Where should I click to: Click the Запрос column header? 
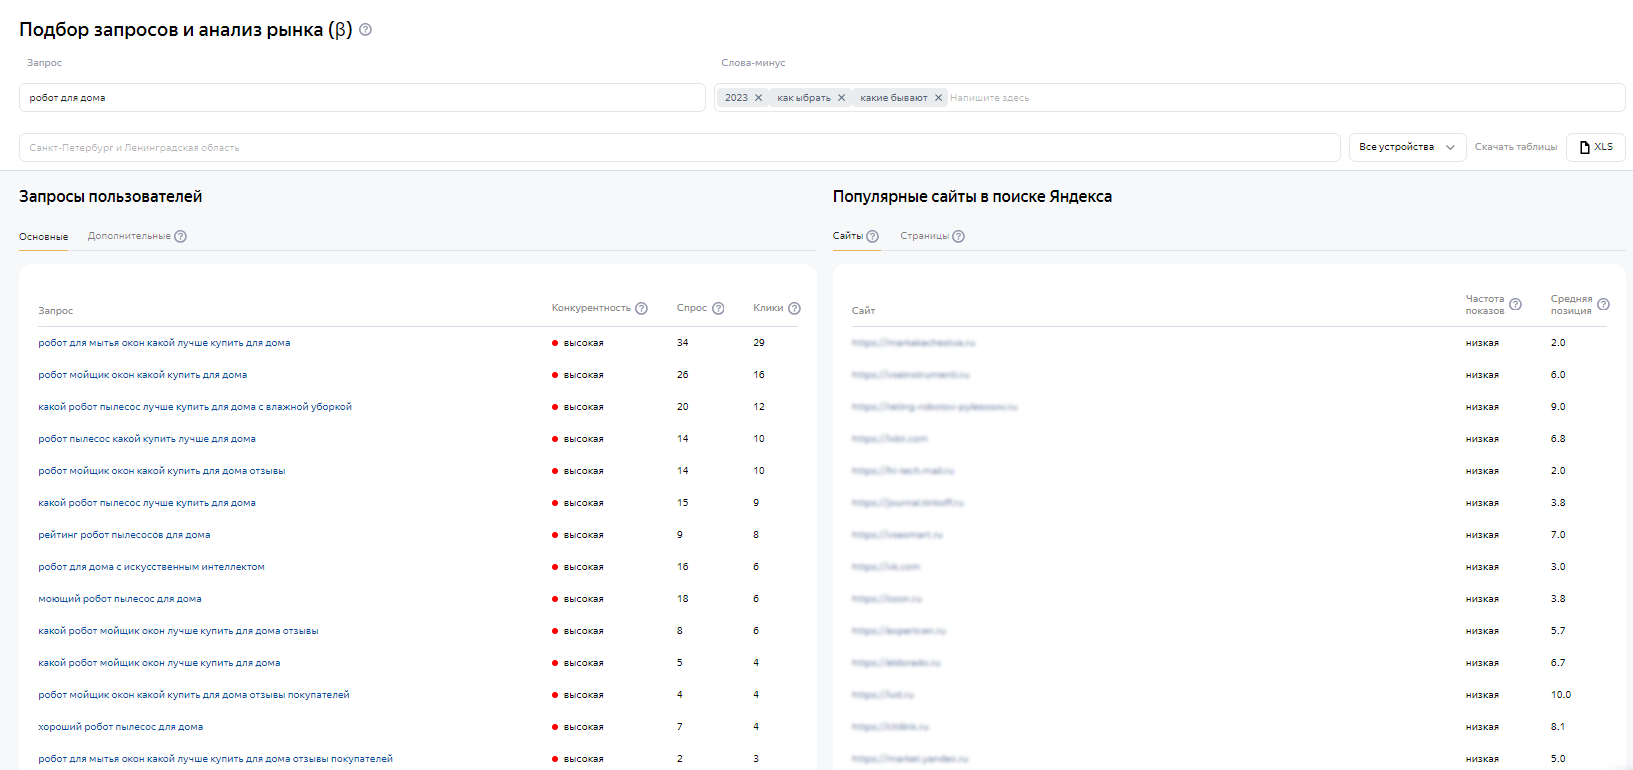55,311
